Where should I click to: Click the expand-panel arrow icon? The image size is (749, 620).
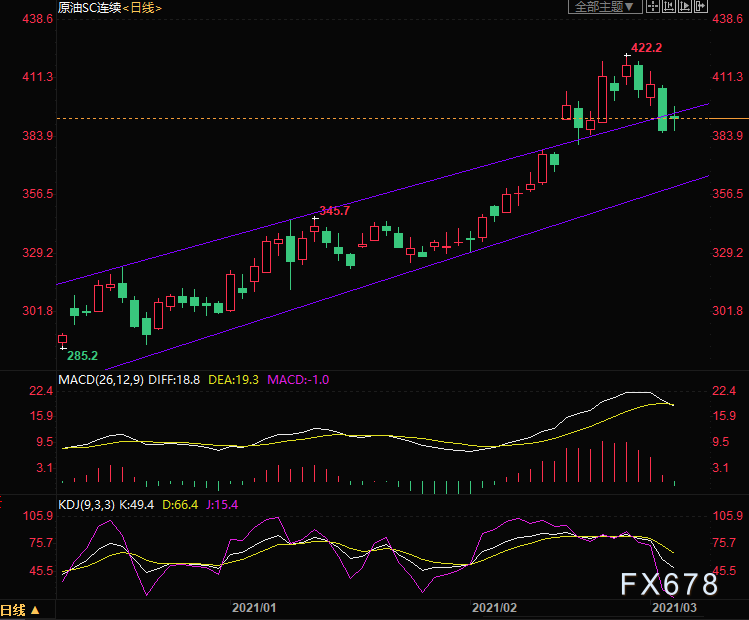(x=700, y=7)
